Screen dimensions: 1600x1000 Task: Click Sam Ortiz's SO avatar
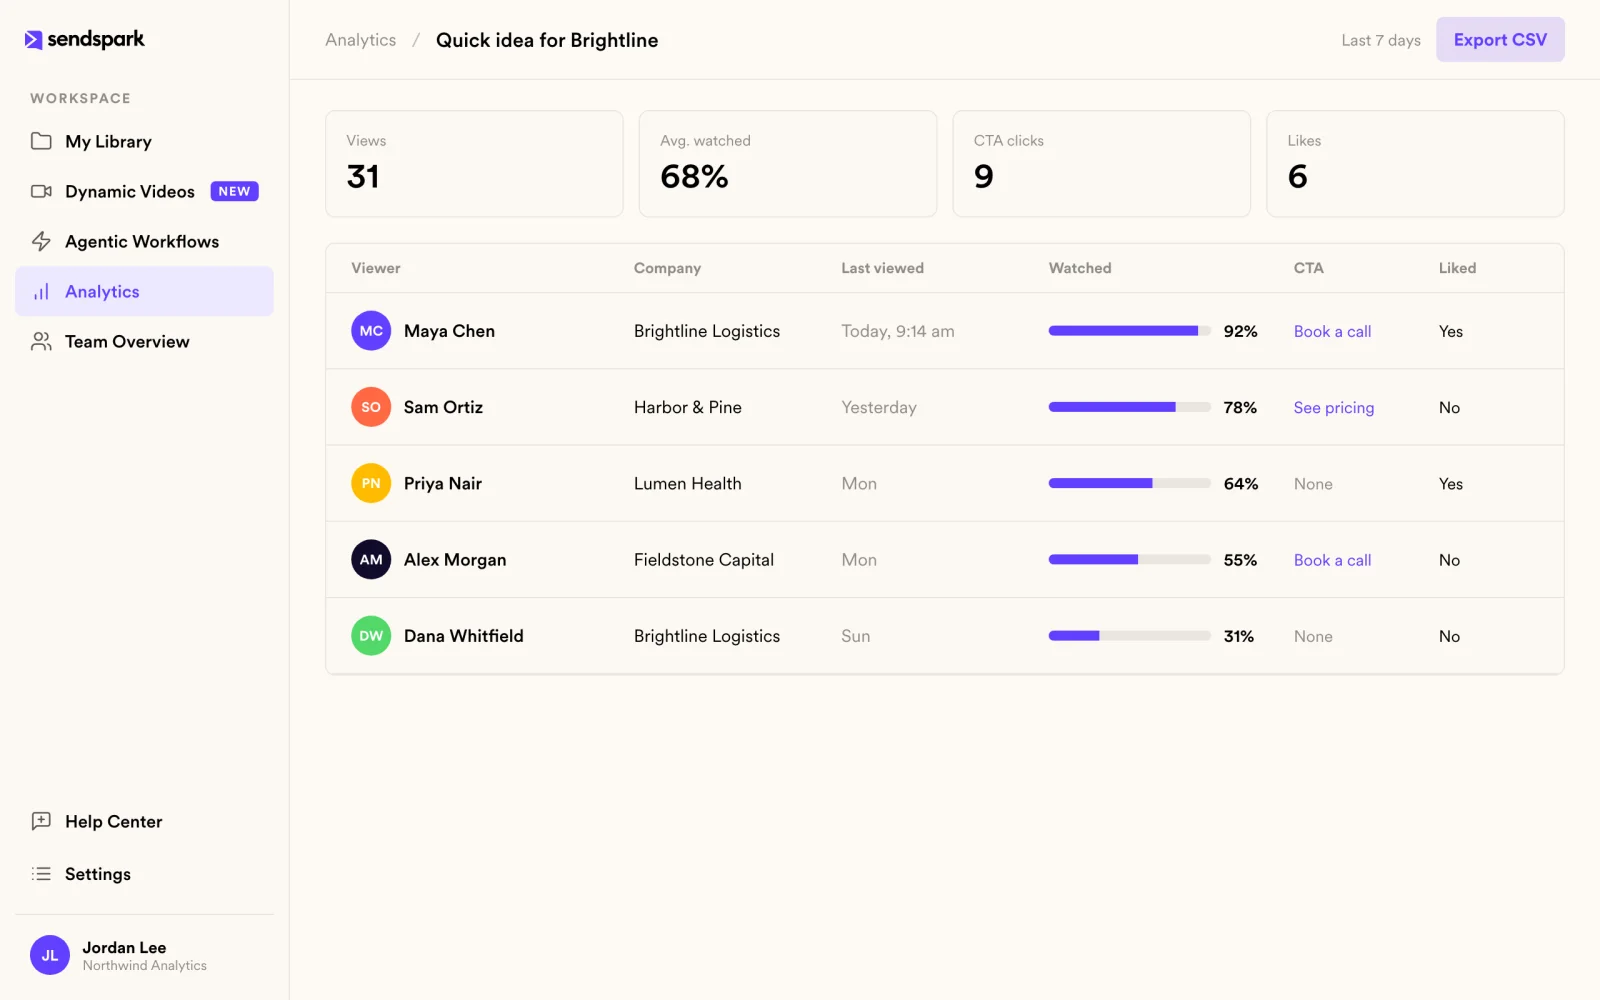point(371,407)
